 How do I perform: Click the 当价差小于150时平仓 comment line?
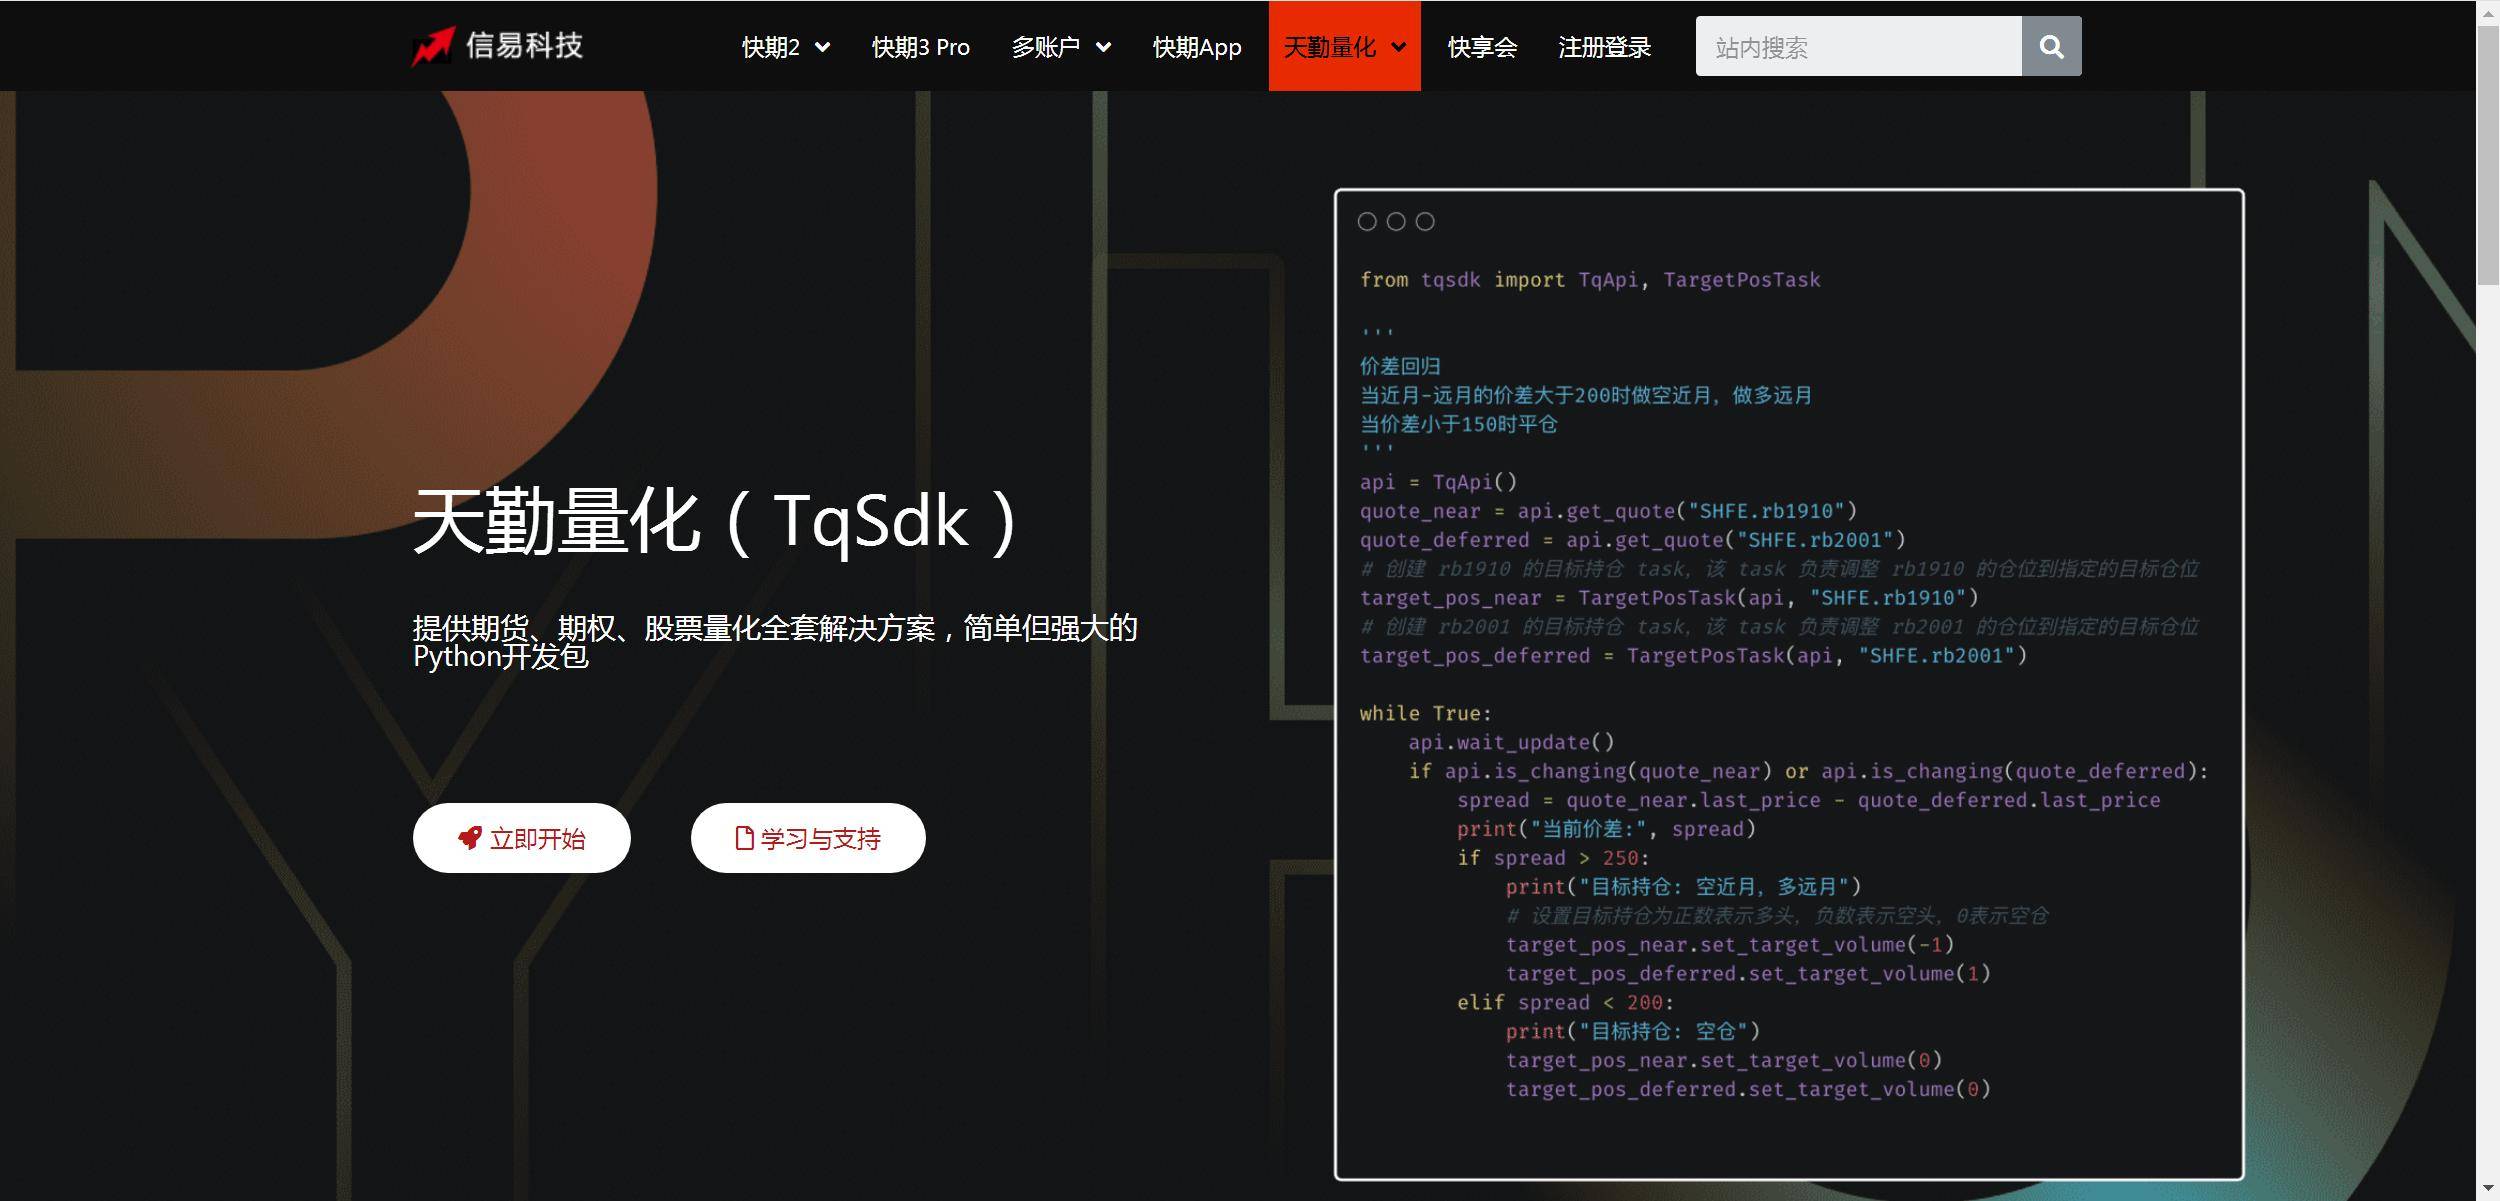(x=1458, y=424)
